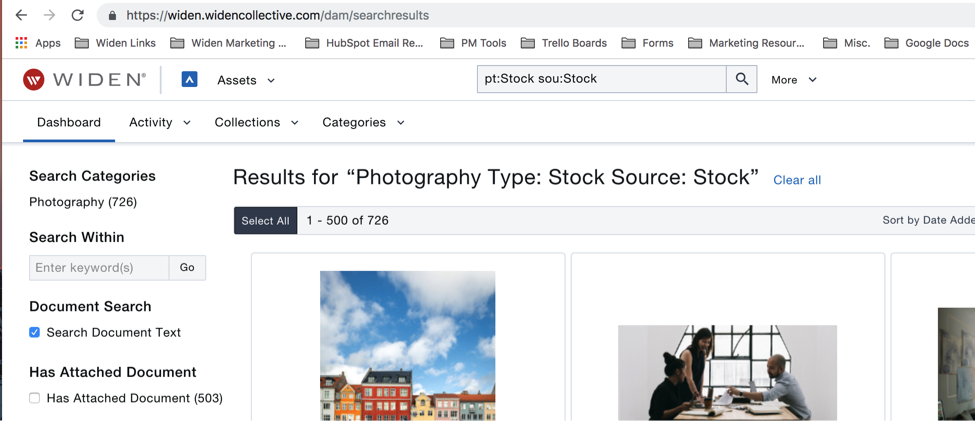Check Has Attached Document filter
This screenshot has width=975, height=421.
point(35,398)
